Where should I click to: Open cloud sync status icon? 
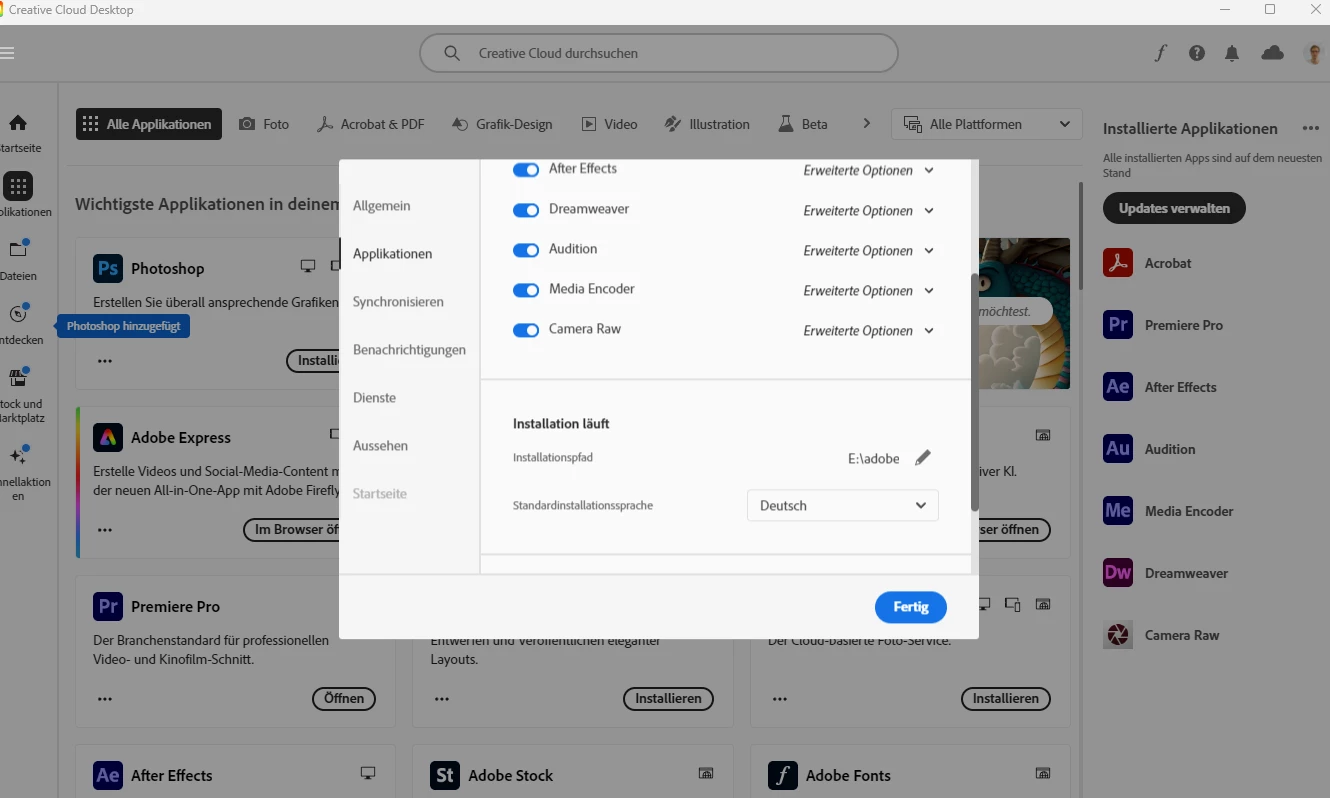[x=1273, y=53]
